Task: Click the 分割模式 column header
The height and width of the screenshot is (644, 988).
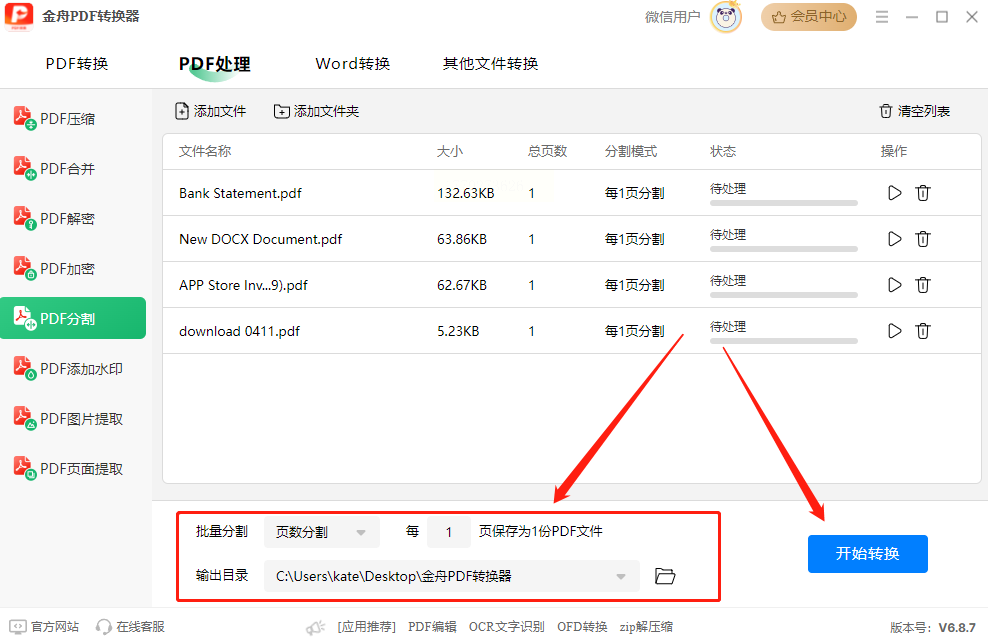Action: pyautogui.click(x=631, y=151)
